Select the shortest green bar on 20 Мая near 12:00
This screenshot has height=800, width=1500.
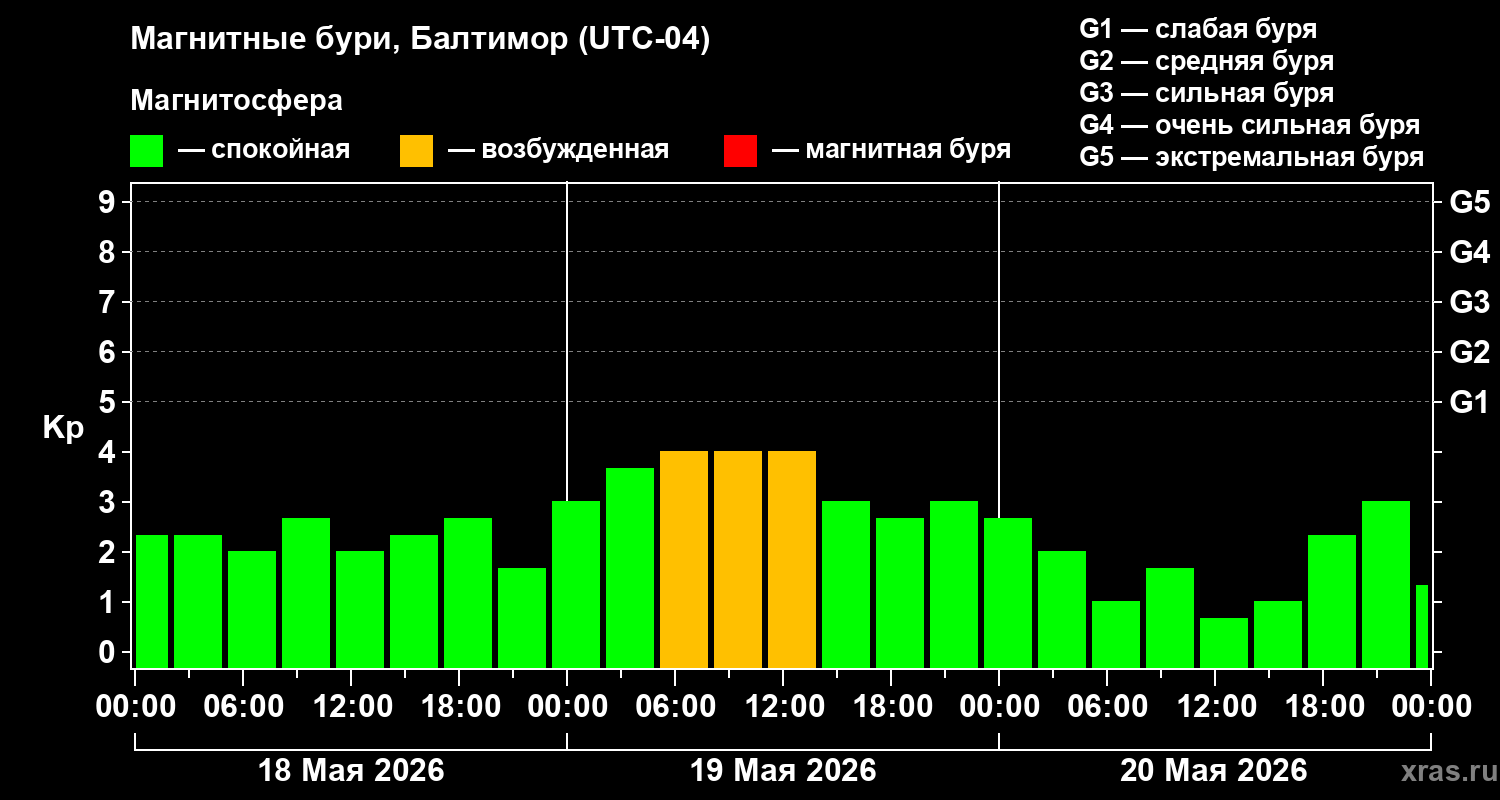pyautogui.click(x=1224, y=643)
